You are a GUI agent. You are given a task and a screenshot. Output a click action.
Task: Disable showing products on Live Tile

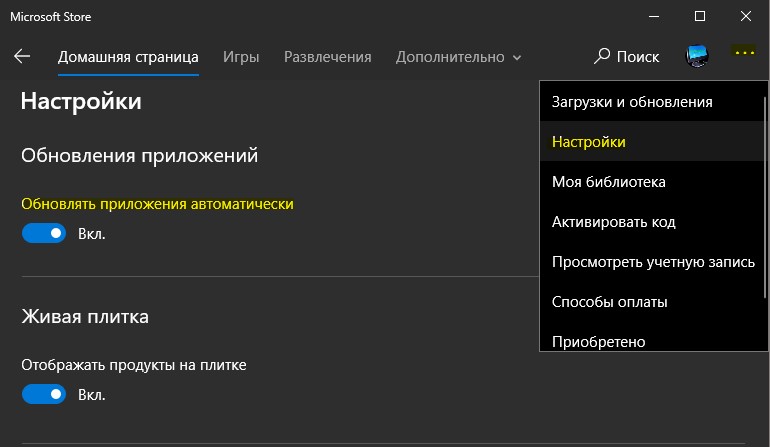44,394
